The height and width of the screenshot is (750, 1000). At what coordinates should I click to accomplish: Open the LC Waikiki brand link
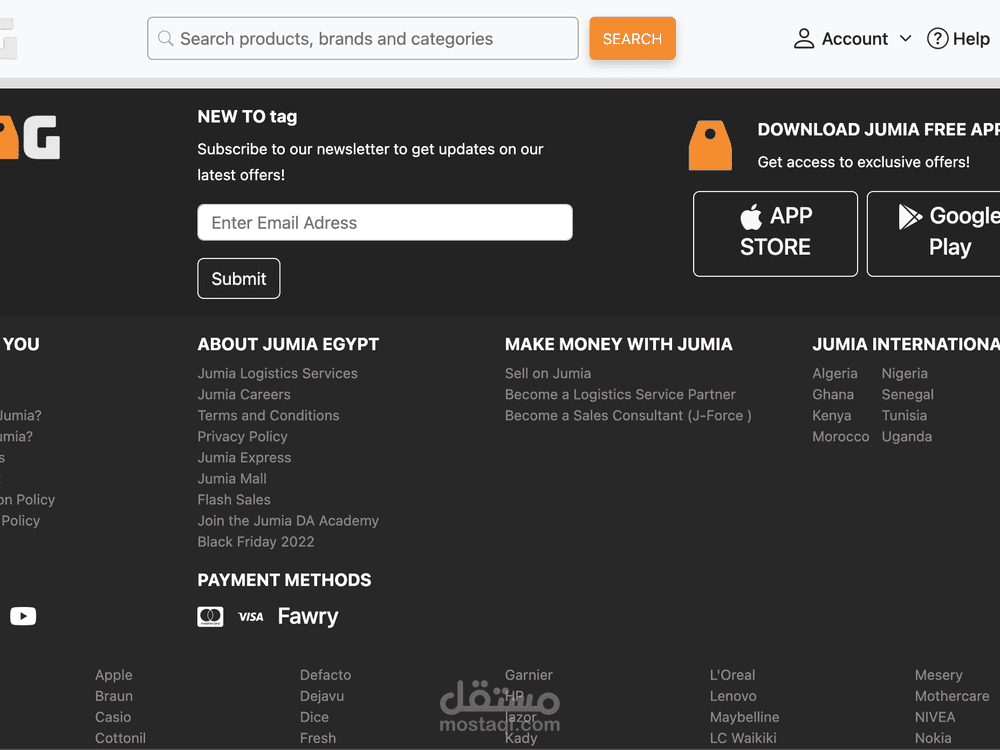tap(743, 738)
